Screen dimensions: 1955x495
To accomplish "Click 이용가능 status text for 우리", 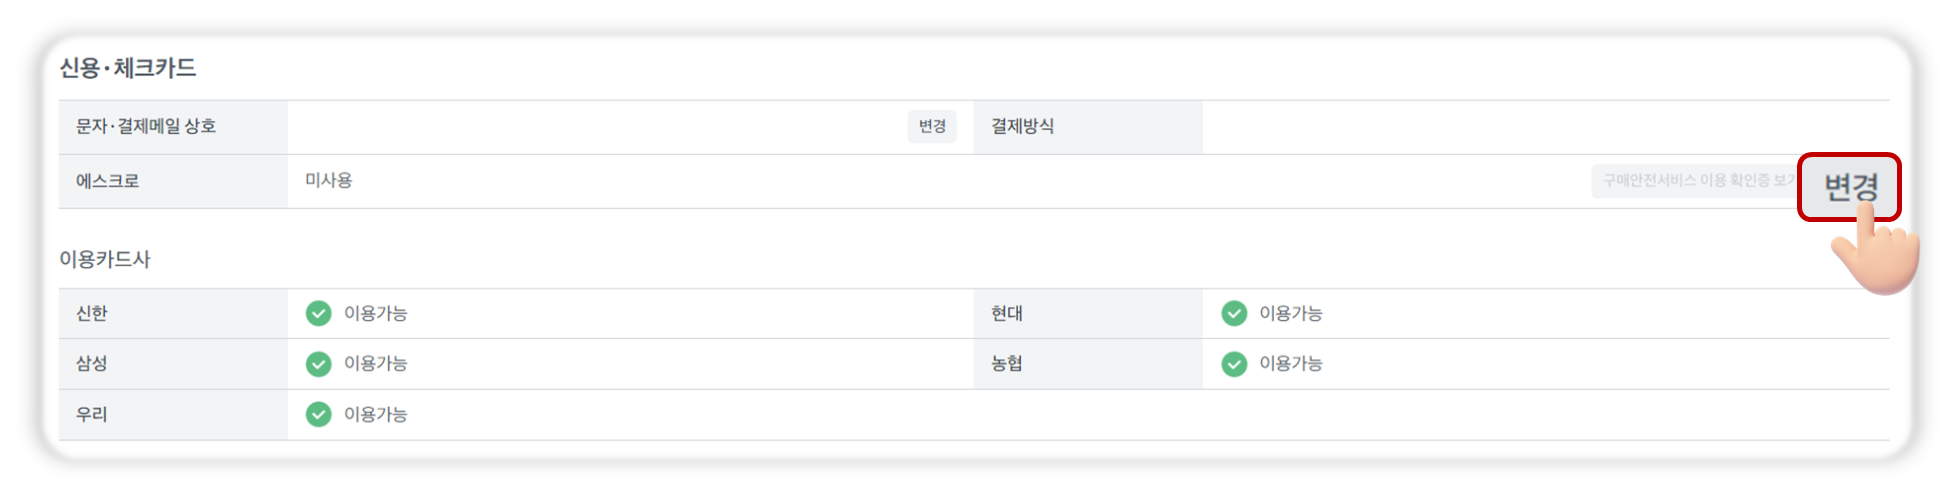I will [x=376, y=414].
